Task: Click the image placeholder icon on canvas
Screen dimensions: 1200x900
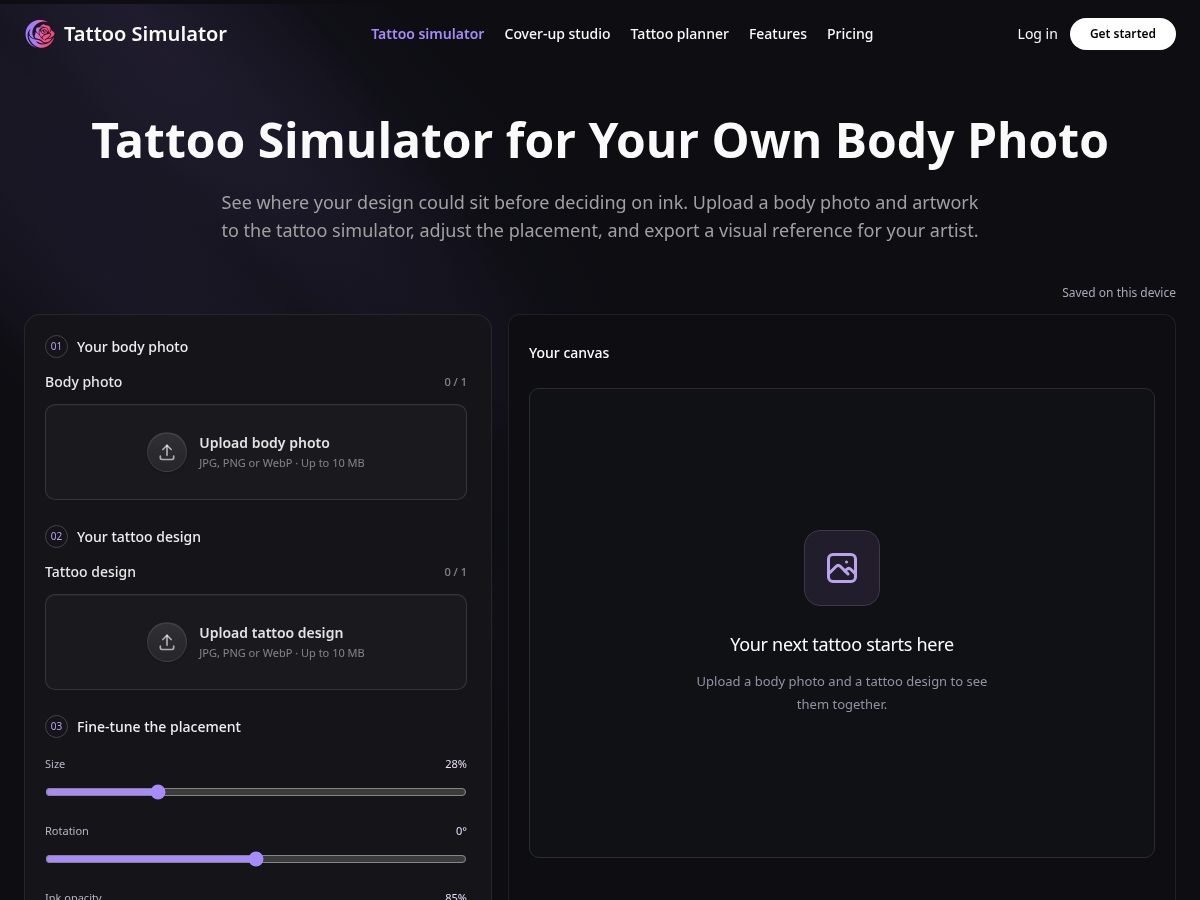Action: point(842,568)
